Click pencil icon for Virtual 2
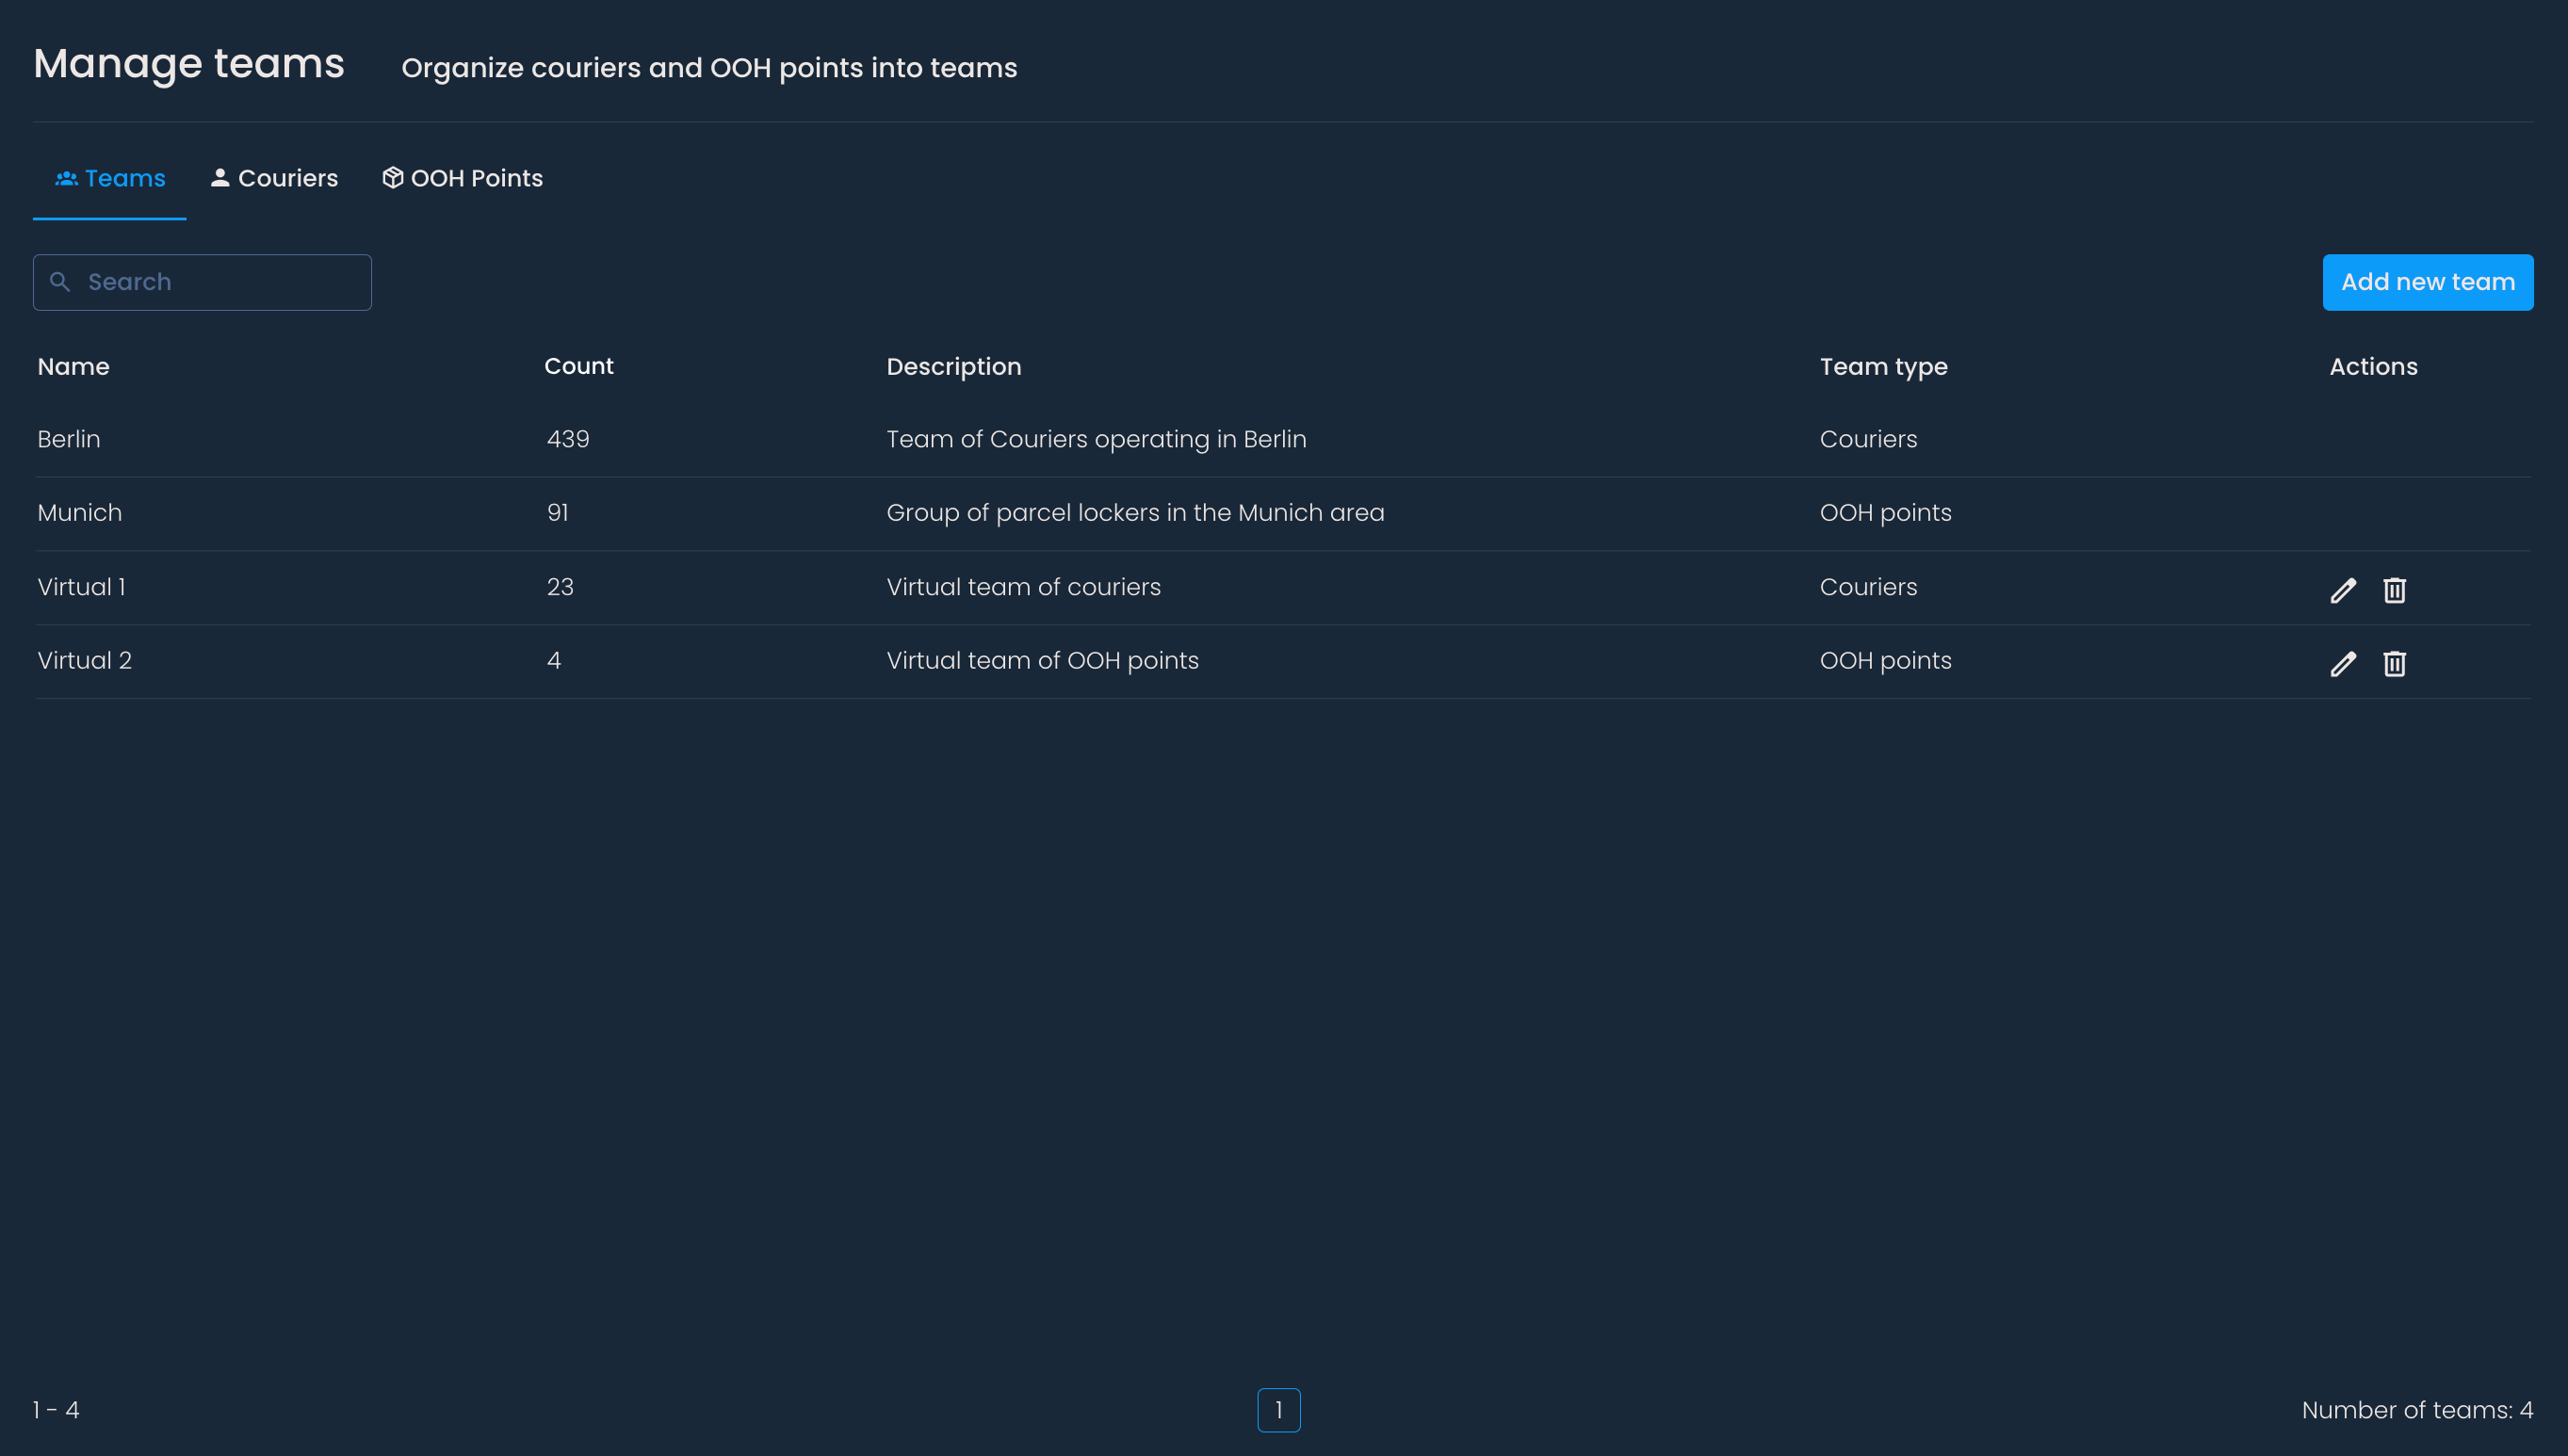 tap(2342, 664)
